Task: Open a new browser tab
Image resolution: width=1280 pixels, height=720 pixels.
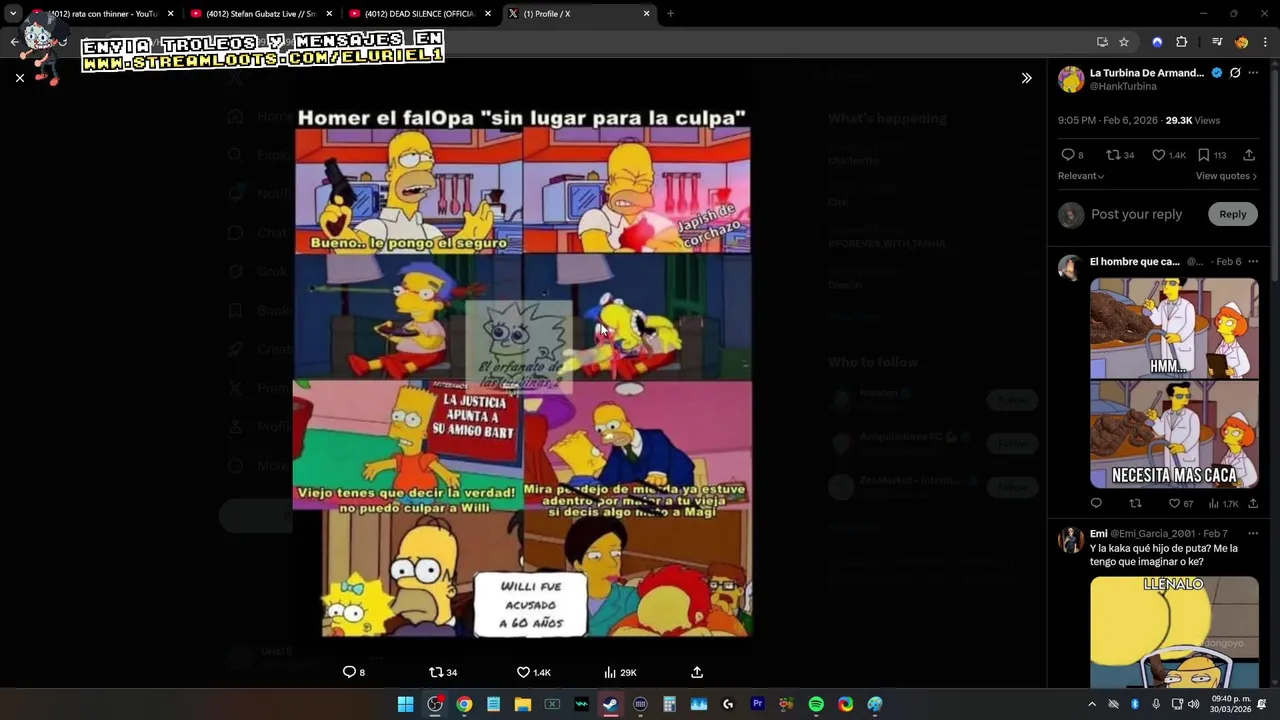Action: point(670,14)
